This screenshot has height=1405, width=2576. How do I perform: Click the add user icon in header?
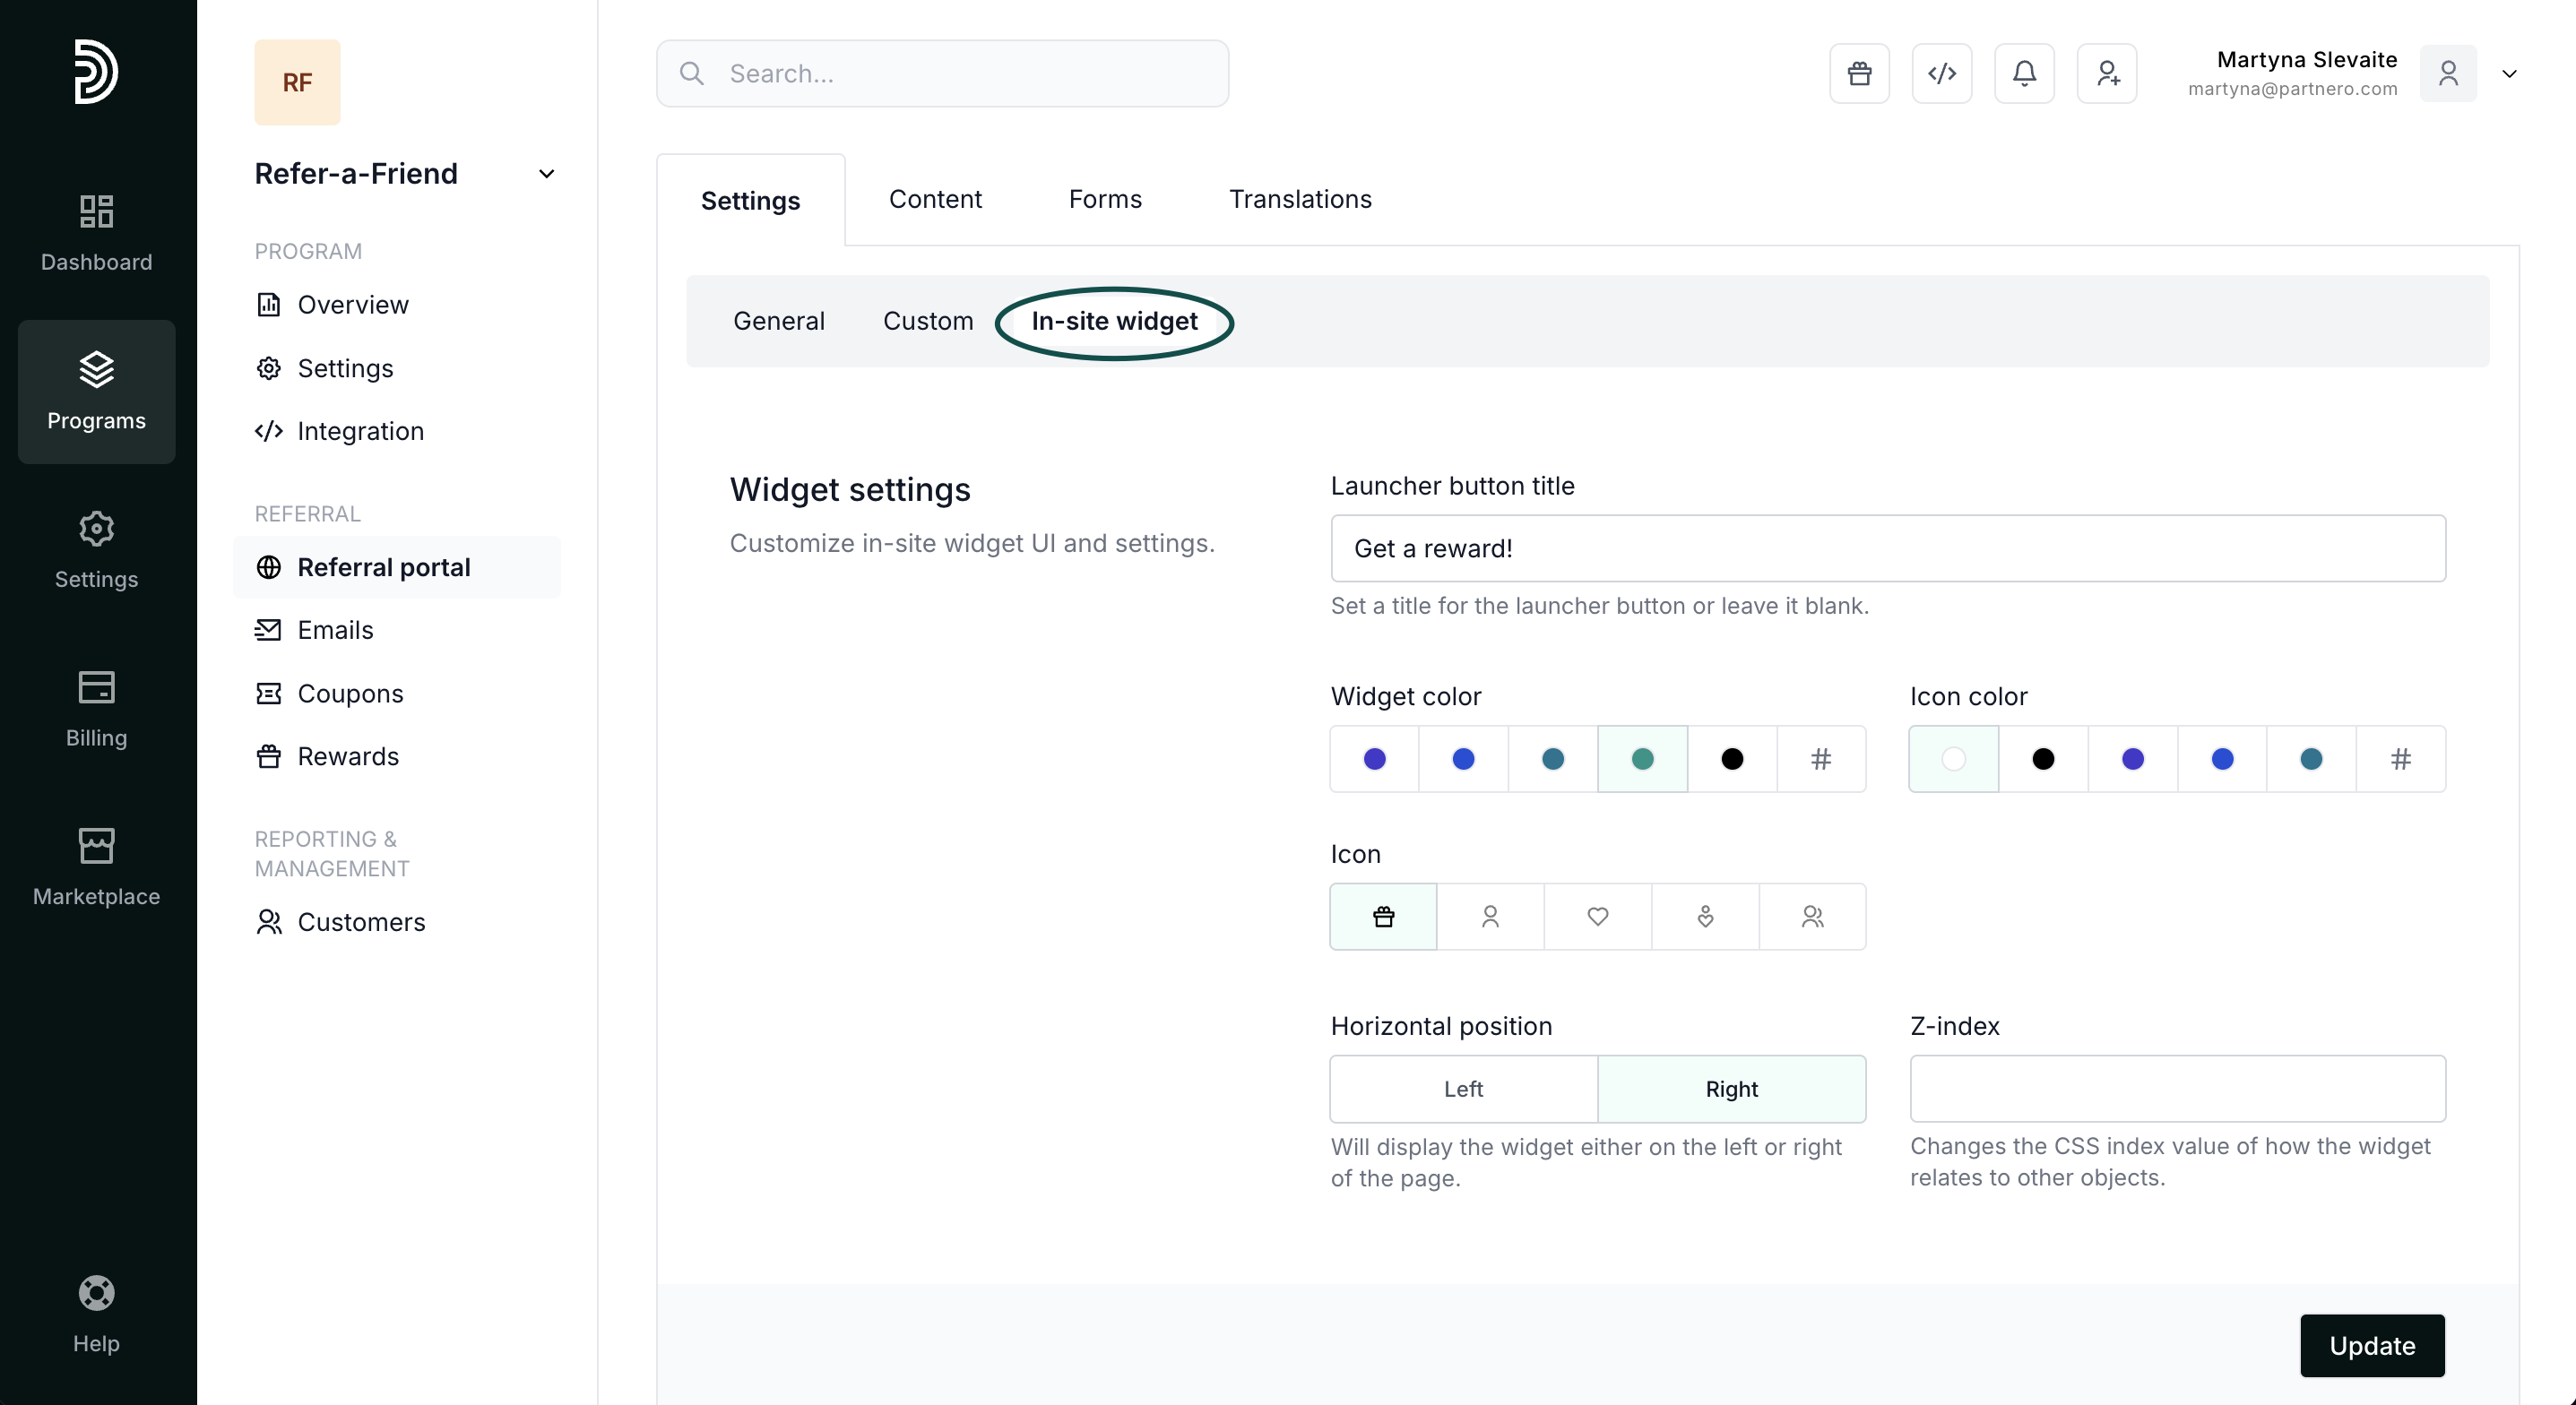pyautogui.click(x=2107, y=73)
